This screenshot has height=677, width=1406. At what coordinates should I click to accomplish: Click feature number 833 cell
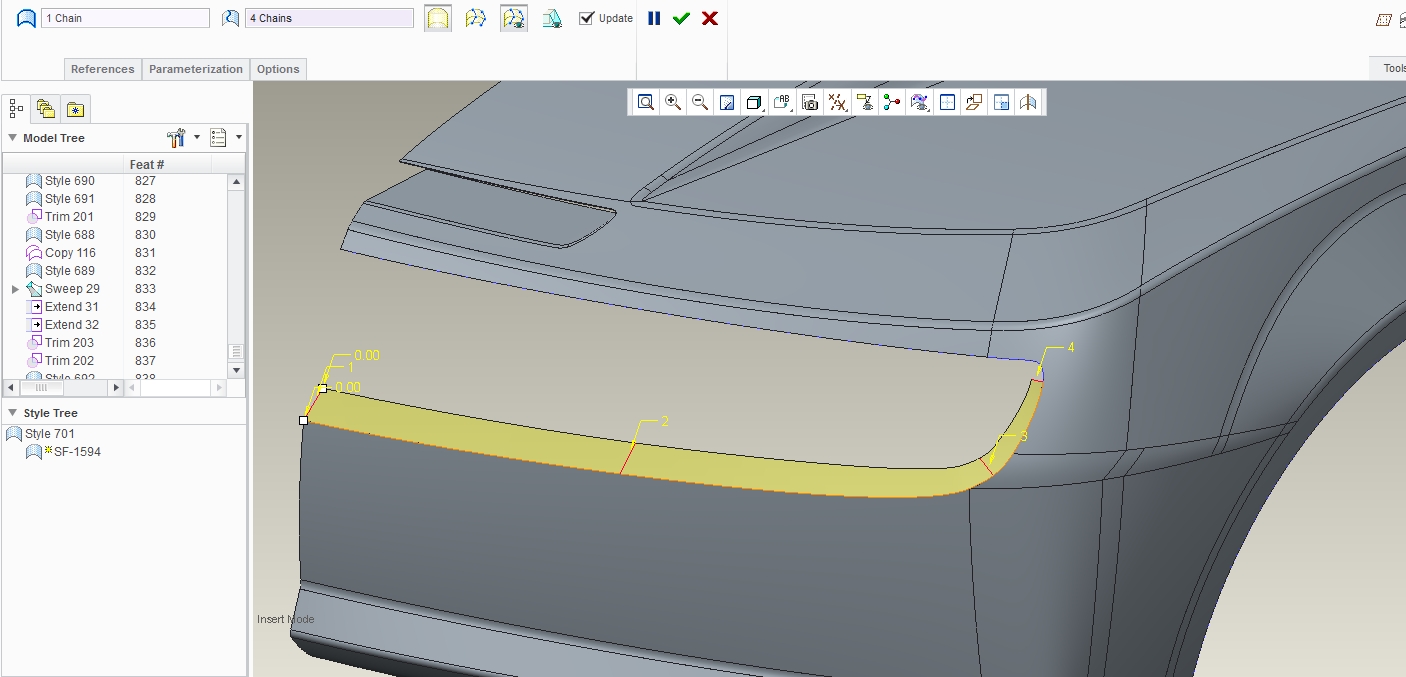146,289
